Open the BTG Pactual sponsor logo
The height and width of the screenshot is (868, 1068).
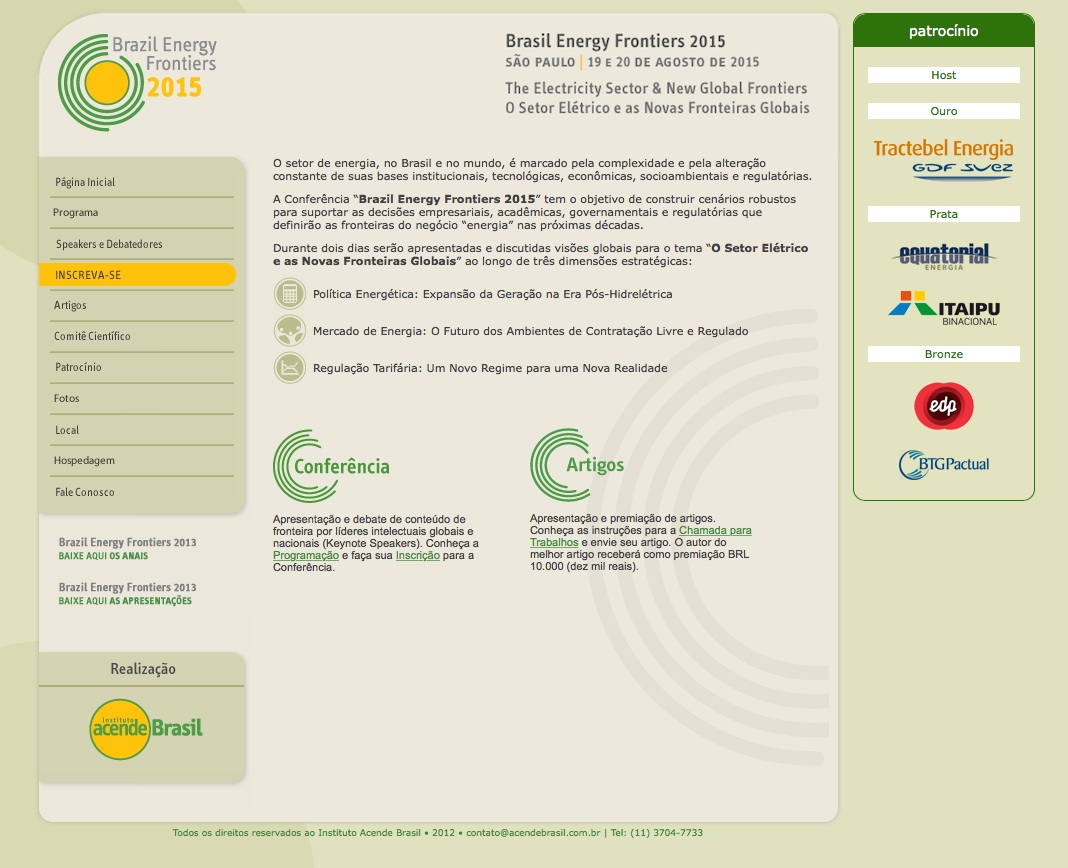tap(943, 465)
